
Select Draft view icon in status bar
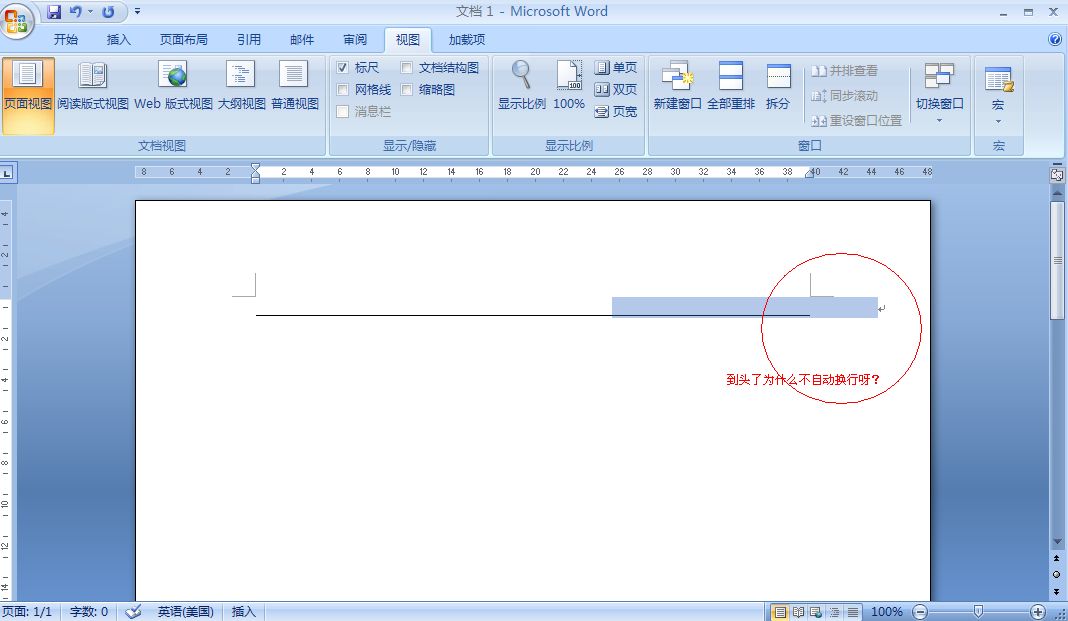[853, 612]
